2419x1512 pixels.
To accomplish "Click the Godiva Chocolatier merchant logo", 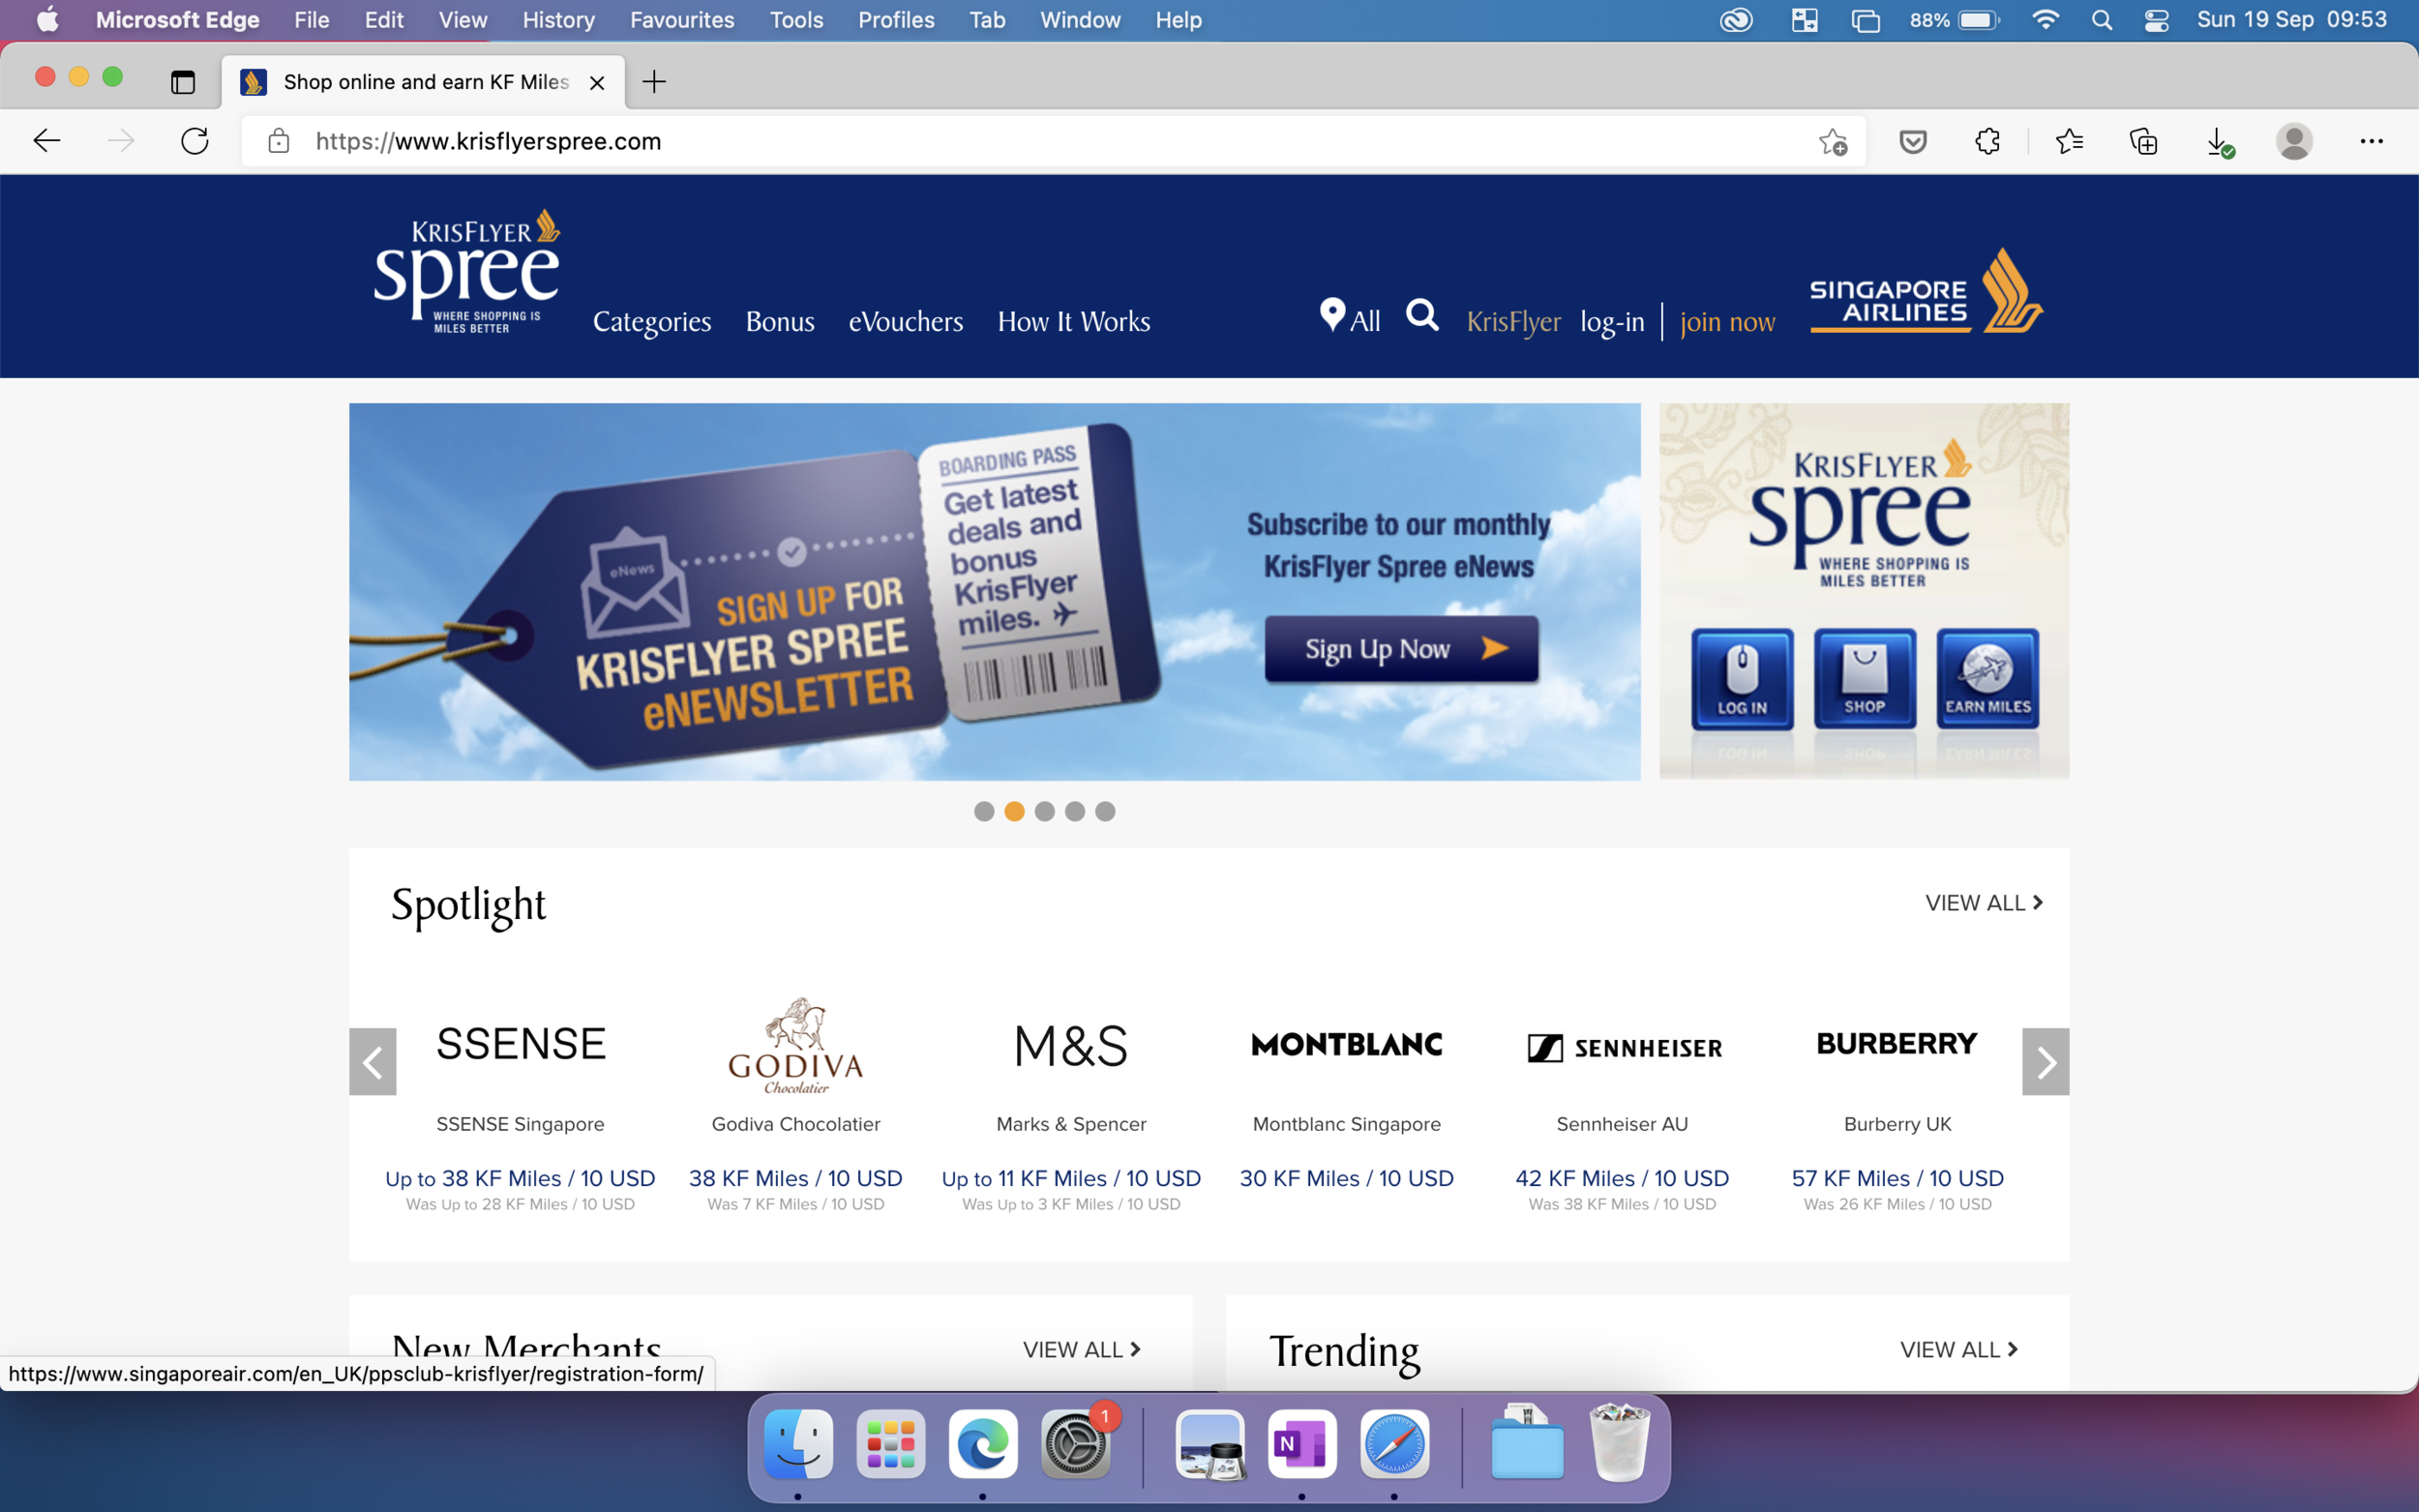I will [x=795, y=1046].
